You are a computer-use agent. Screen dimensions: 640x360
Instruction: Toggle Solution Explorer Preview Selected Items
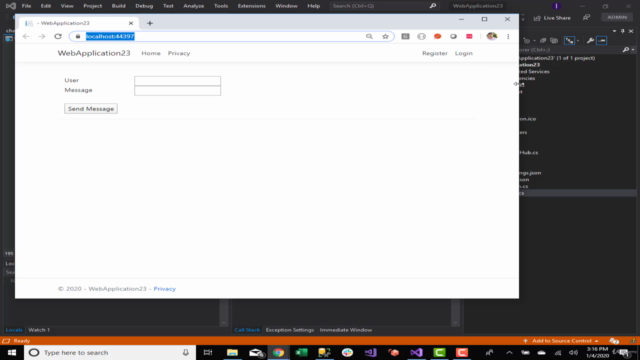[602, 40]
